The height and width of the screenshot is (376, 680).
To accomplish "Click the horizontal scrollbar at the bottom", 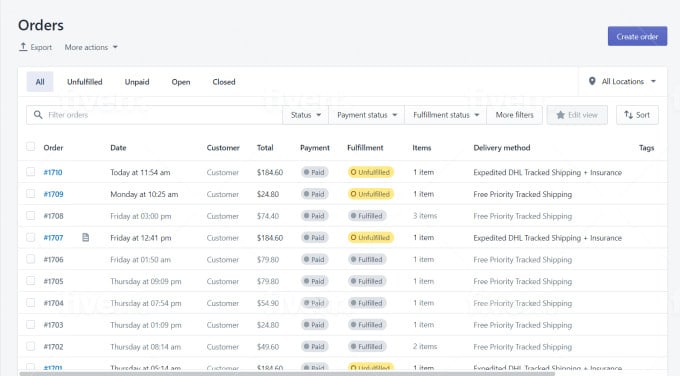I will tap(287, 373).
